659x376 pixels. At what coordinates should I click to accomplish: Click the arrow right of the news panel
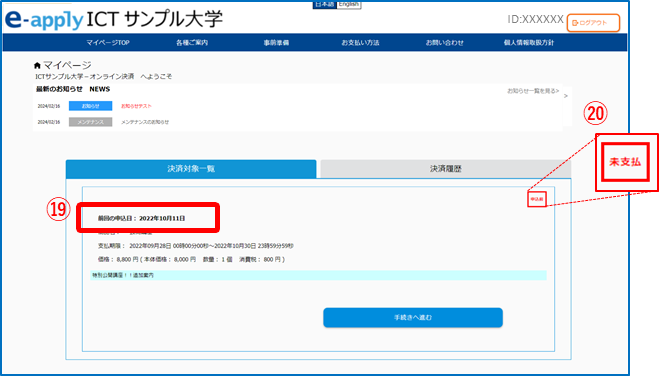point(566,96)
